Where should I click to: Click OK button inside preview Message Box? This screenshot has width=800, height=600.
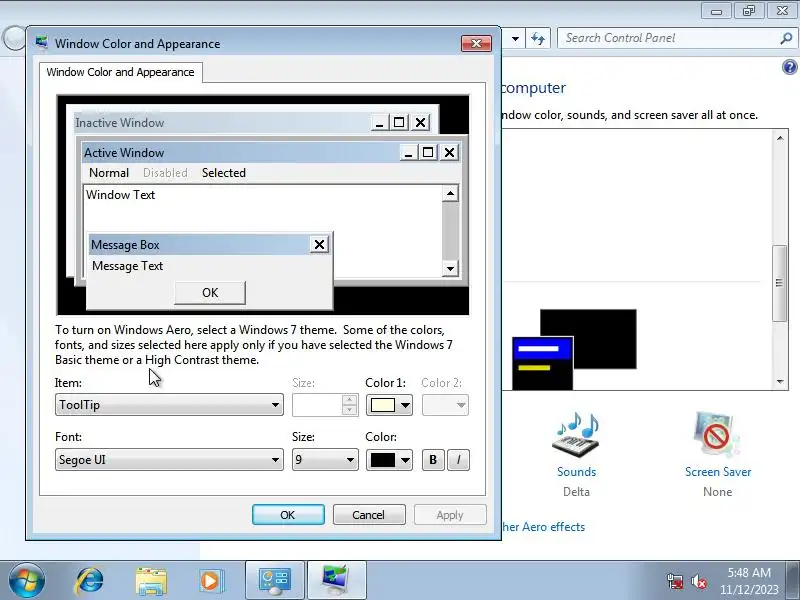(210, 292)
